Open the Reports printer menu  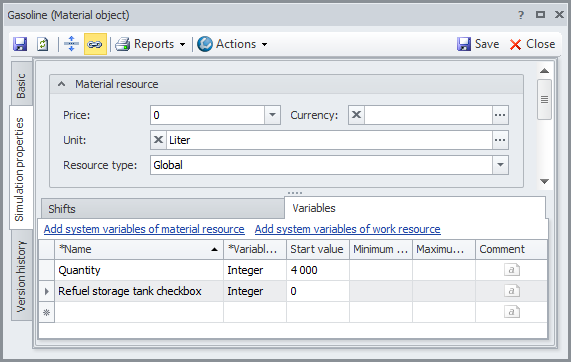[150, 44]
